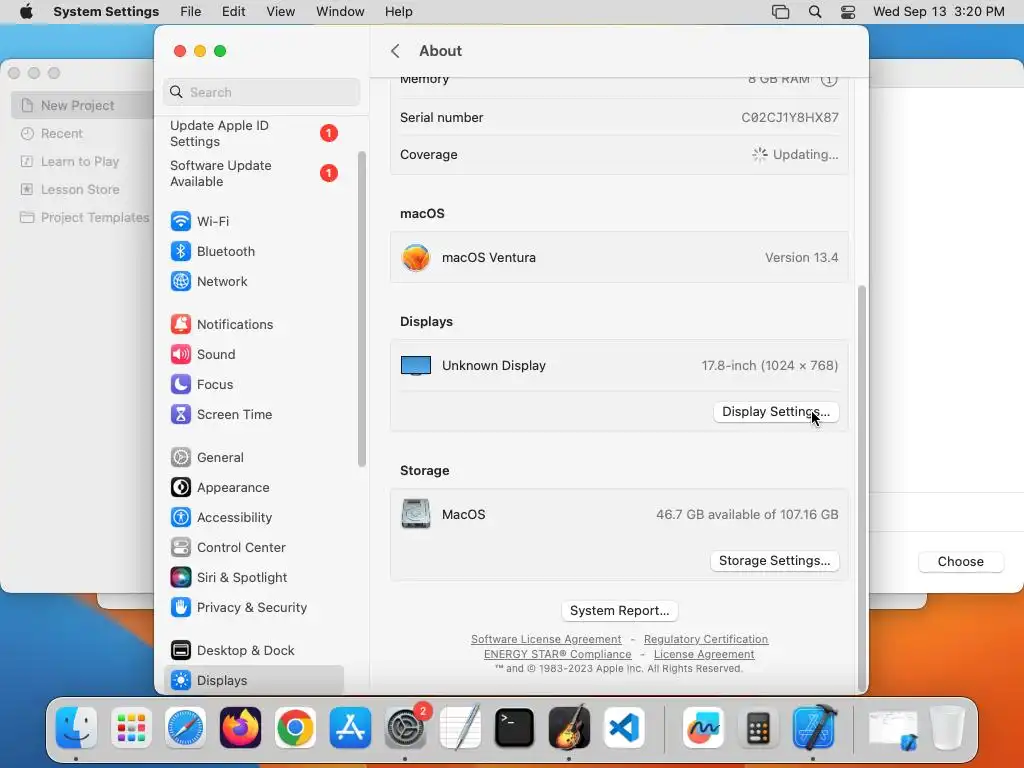This screenshot has height=768, width=1024.
Task: Open Software License Agreement link
Action: pyautogui.click(x=546, y=639)
